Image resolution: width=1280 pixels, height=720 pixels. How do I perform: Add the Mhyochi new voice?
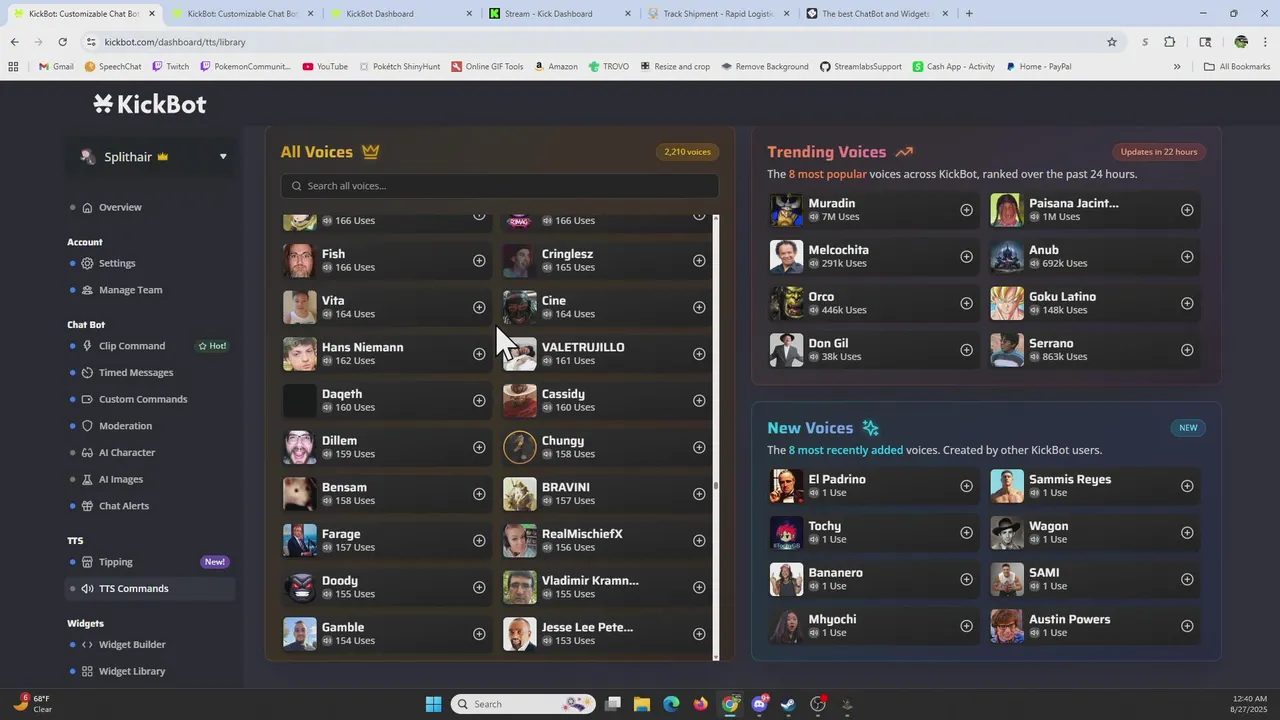[966, 626]
